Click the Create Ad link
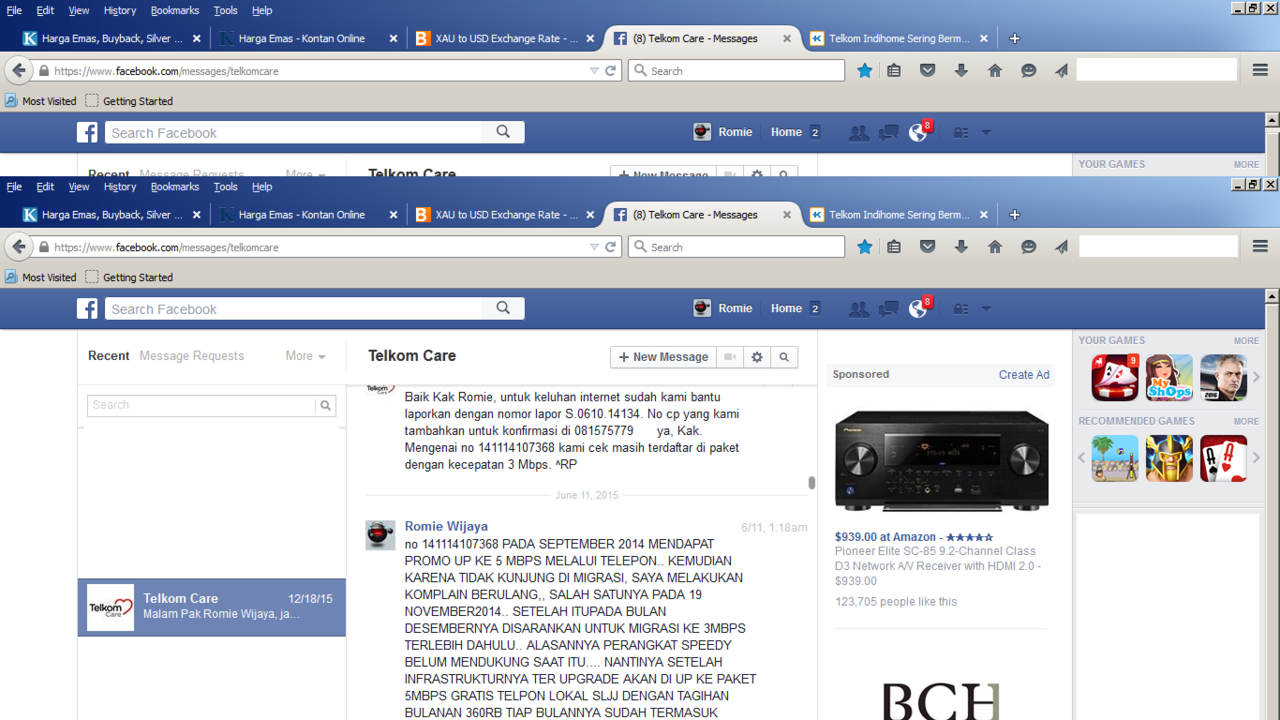Screen dimensions: 1280x720 pyautogui.click(x=1024, y=375)
